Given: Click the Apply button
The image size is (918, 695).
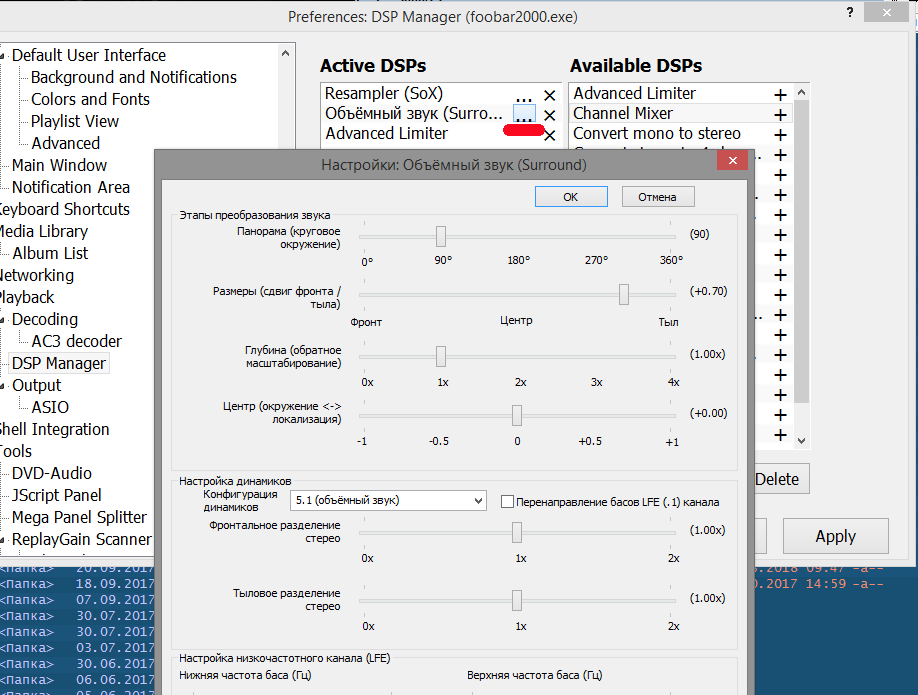Looking at the screenshot, I should point(835,536).
